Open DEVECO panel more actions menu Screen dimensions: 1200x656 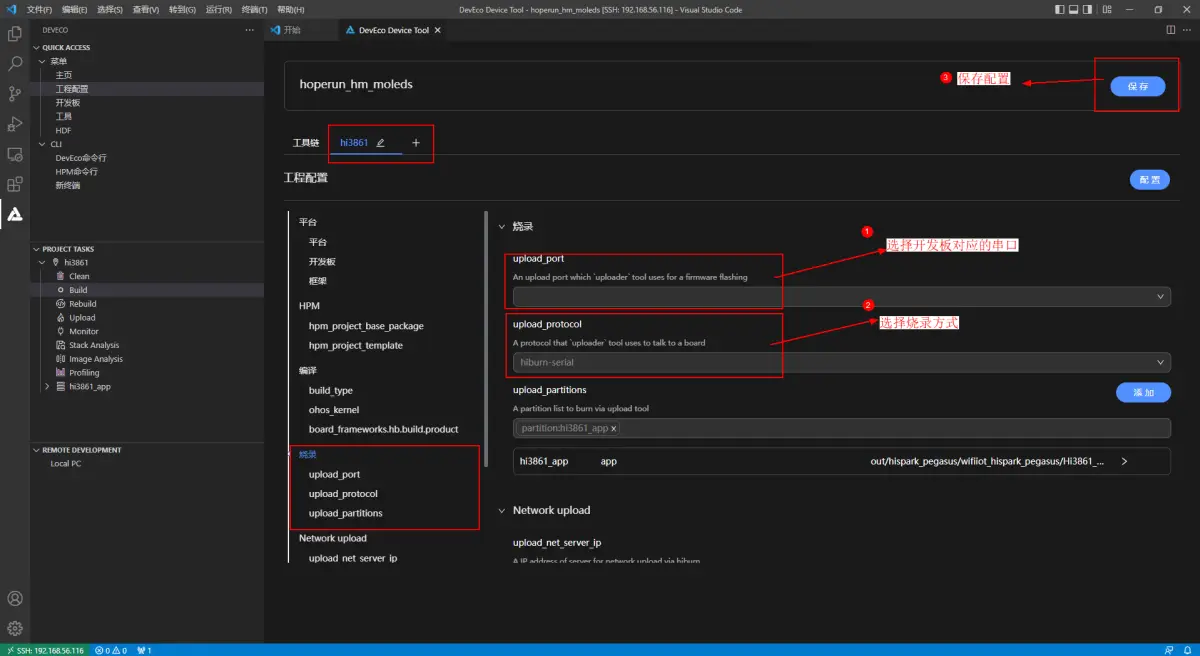(x=250, y=30)
